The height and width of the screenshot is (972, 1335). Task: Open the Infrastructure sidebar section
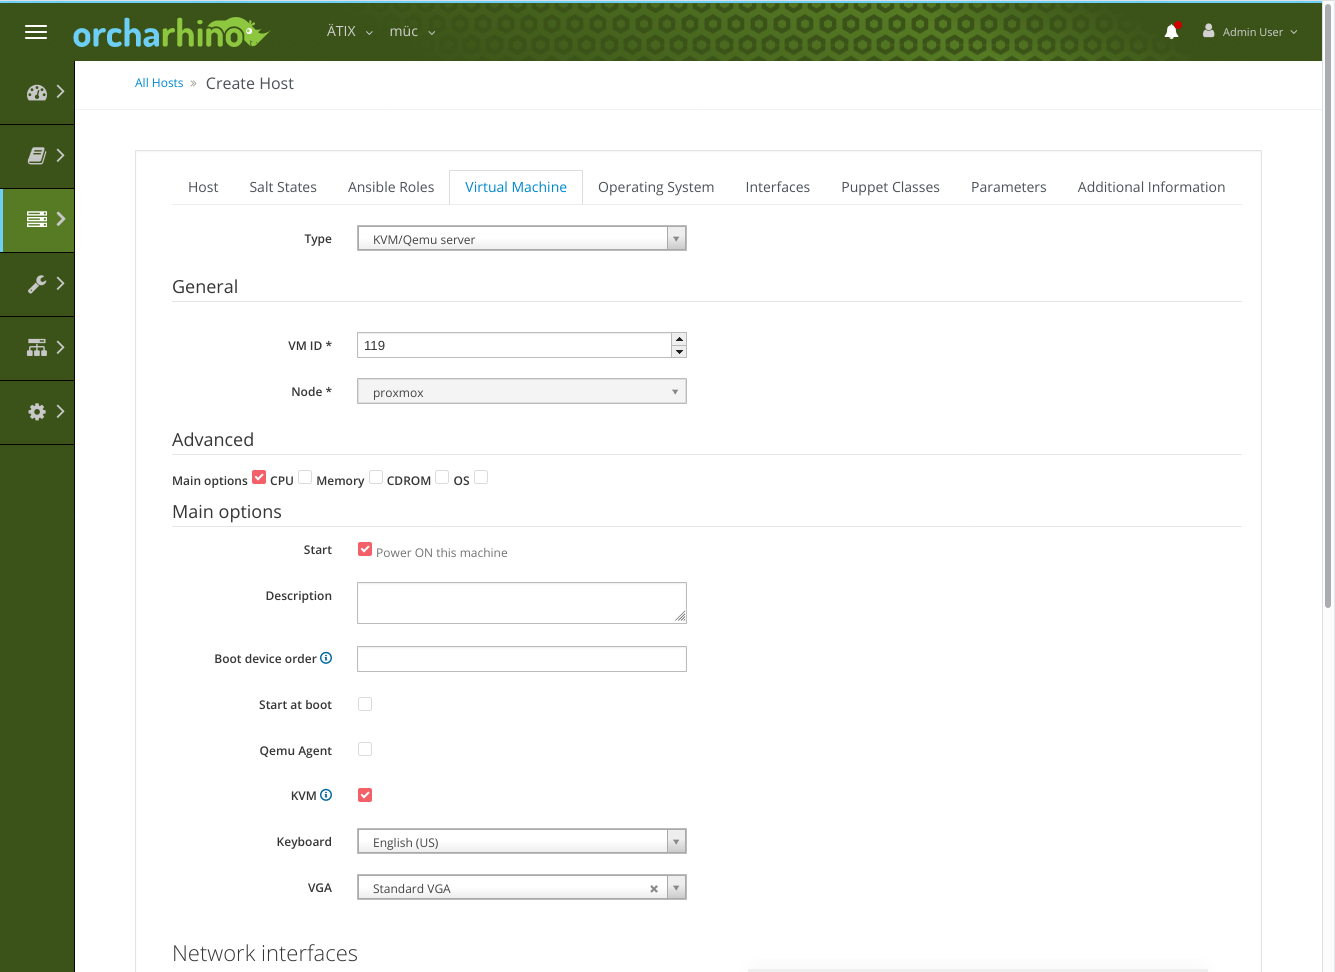coord(37,348)
